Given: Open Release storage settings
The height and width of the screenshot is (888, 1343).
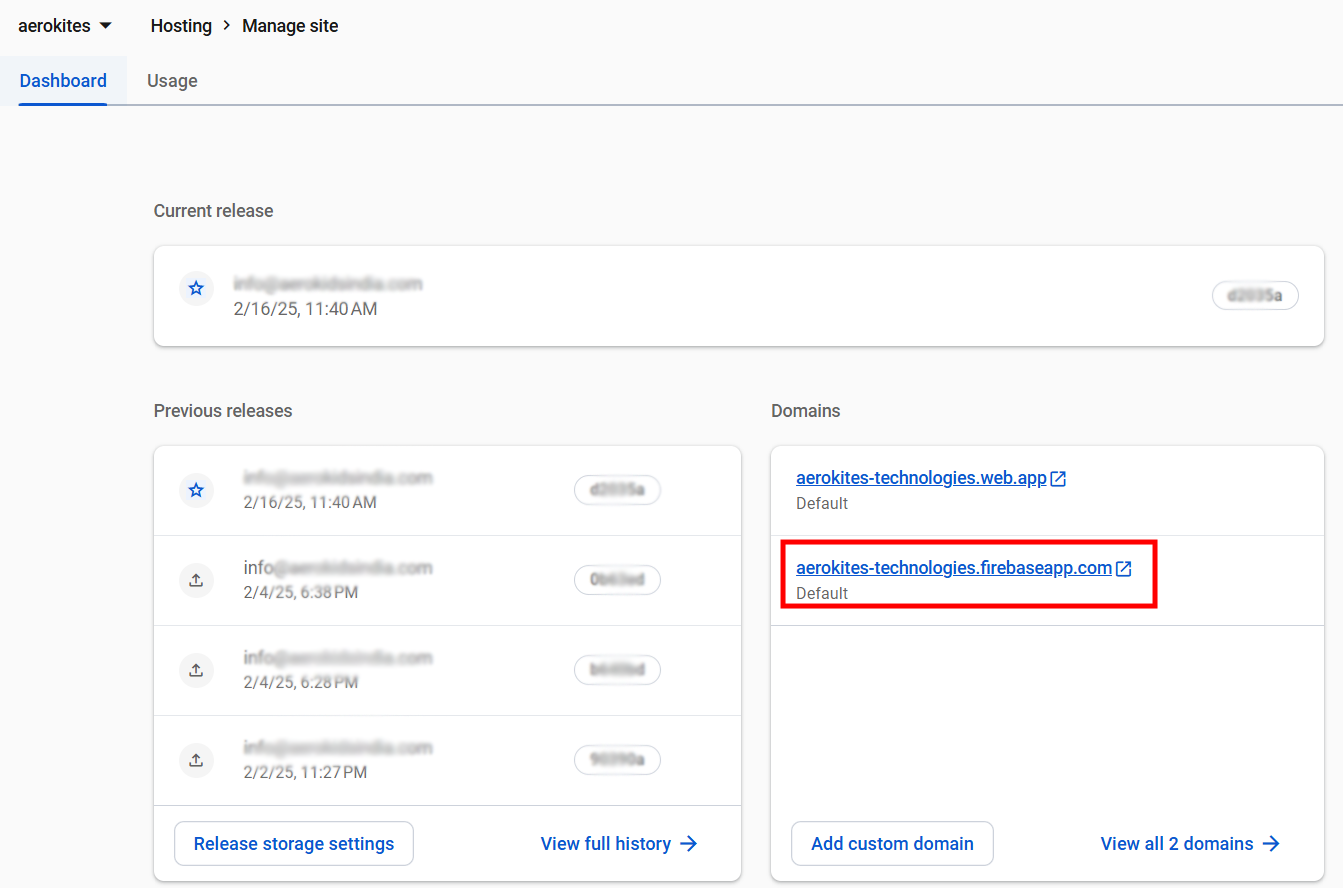Looking at the screenshot, I should pyautogui.click(x=294, y=844).
